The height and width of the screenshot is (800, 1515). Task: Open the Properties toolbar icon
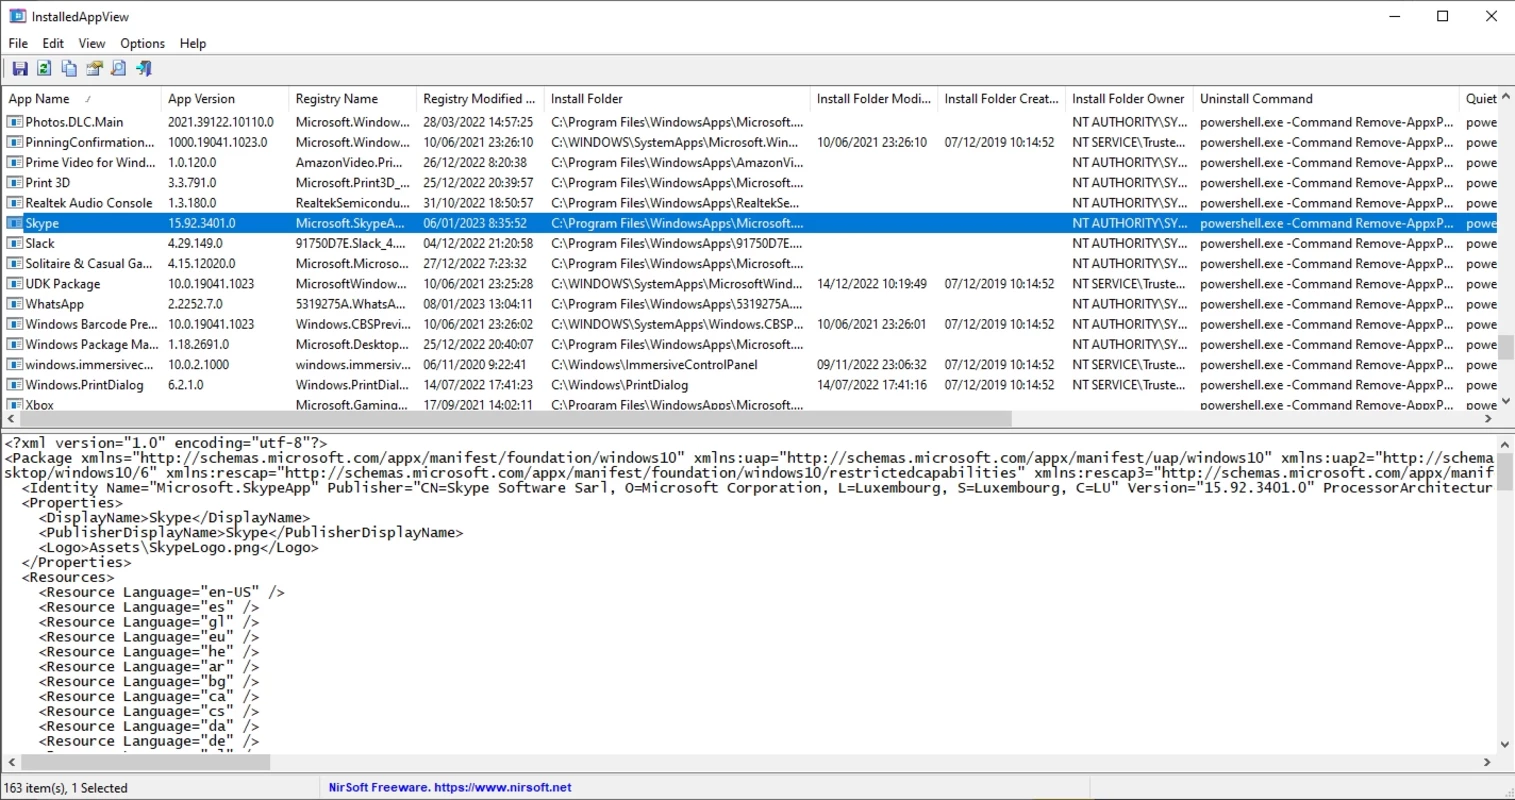point(94,69)
